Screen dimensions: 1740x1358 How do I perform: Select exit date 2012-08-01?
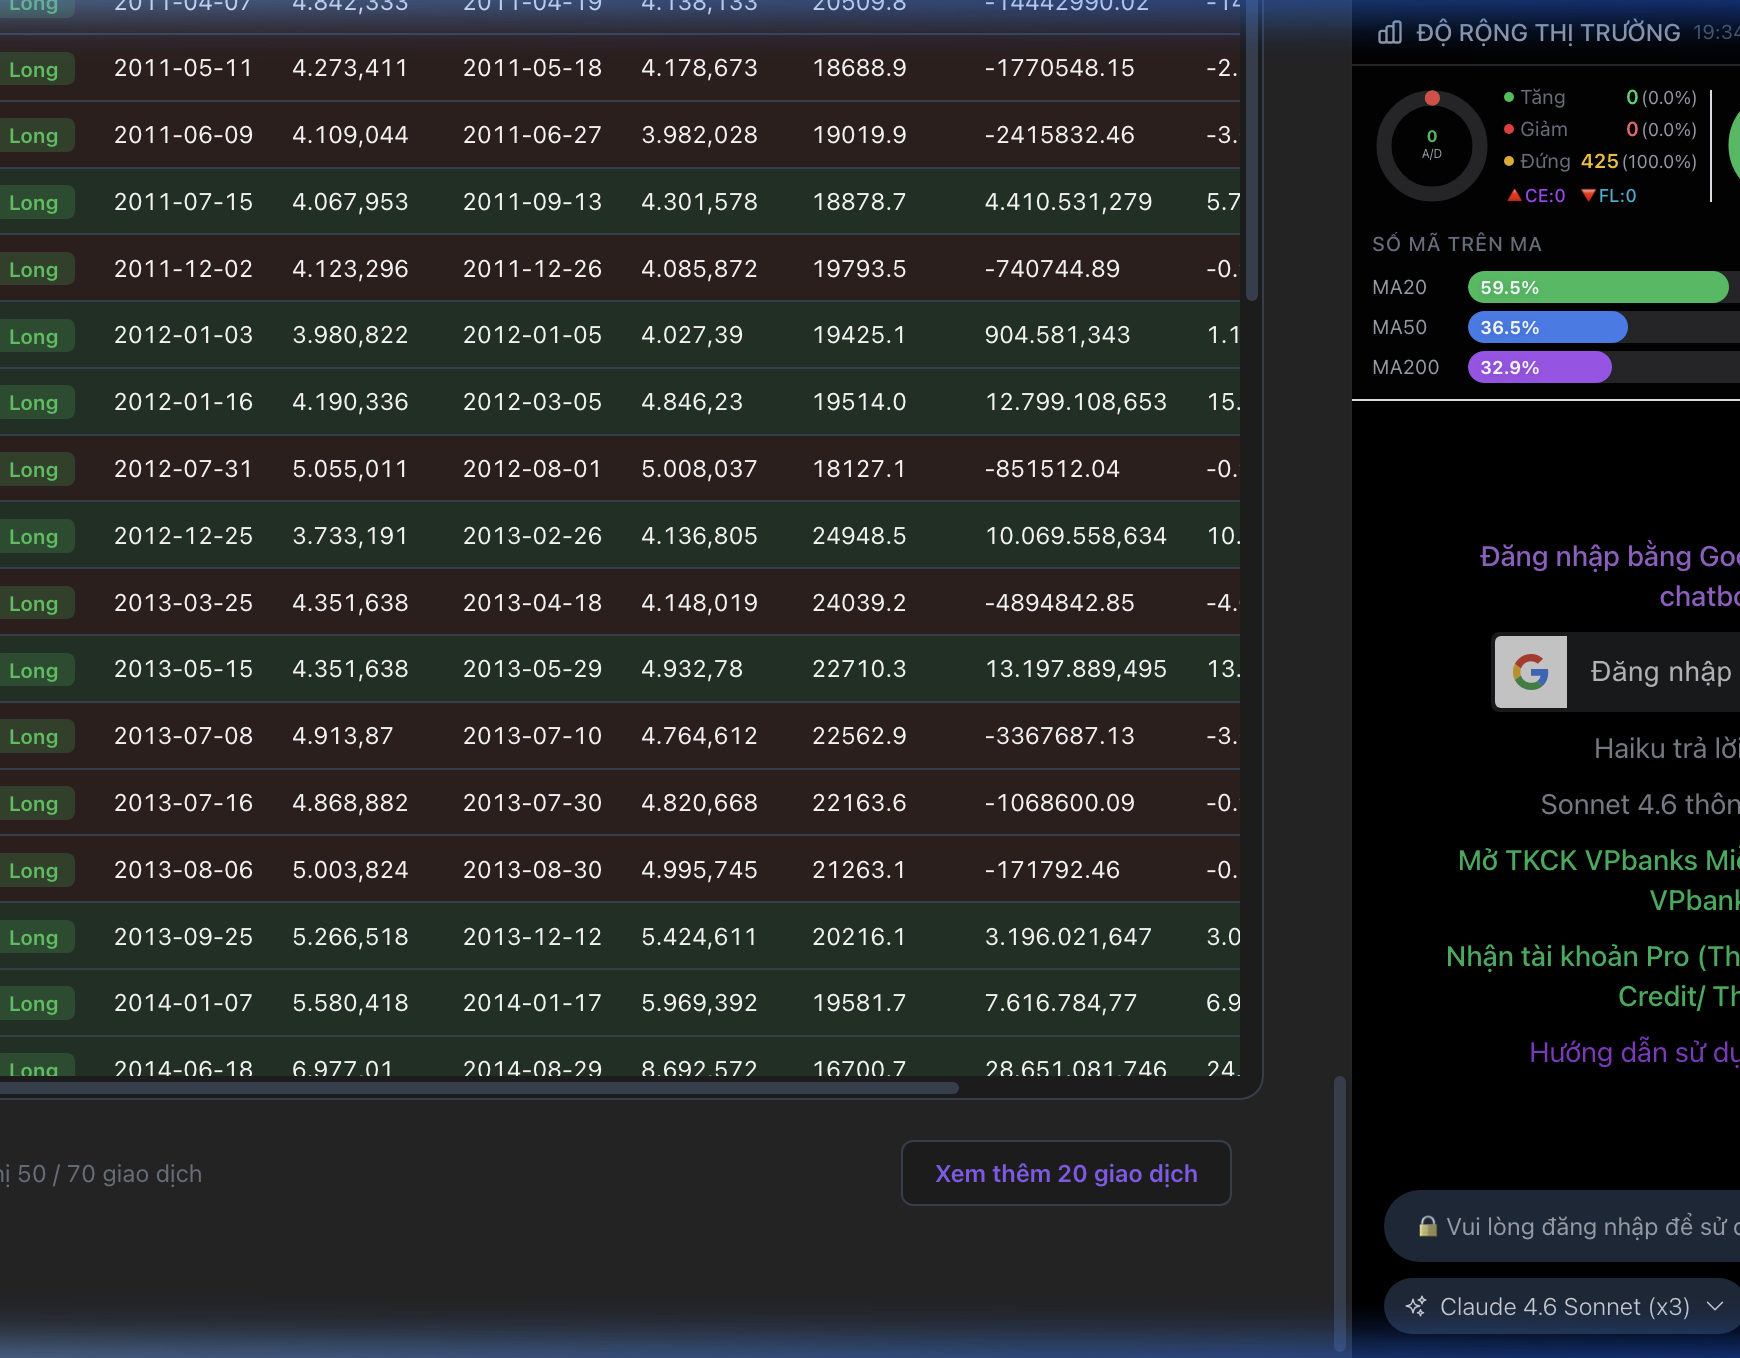click(x=532, y=468)
